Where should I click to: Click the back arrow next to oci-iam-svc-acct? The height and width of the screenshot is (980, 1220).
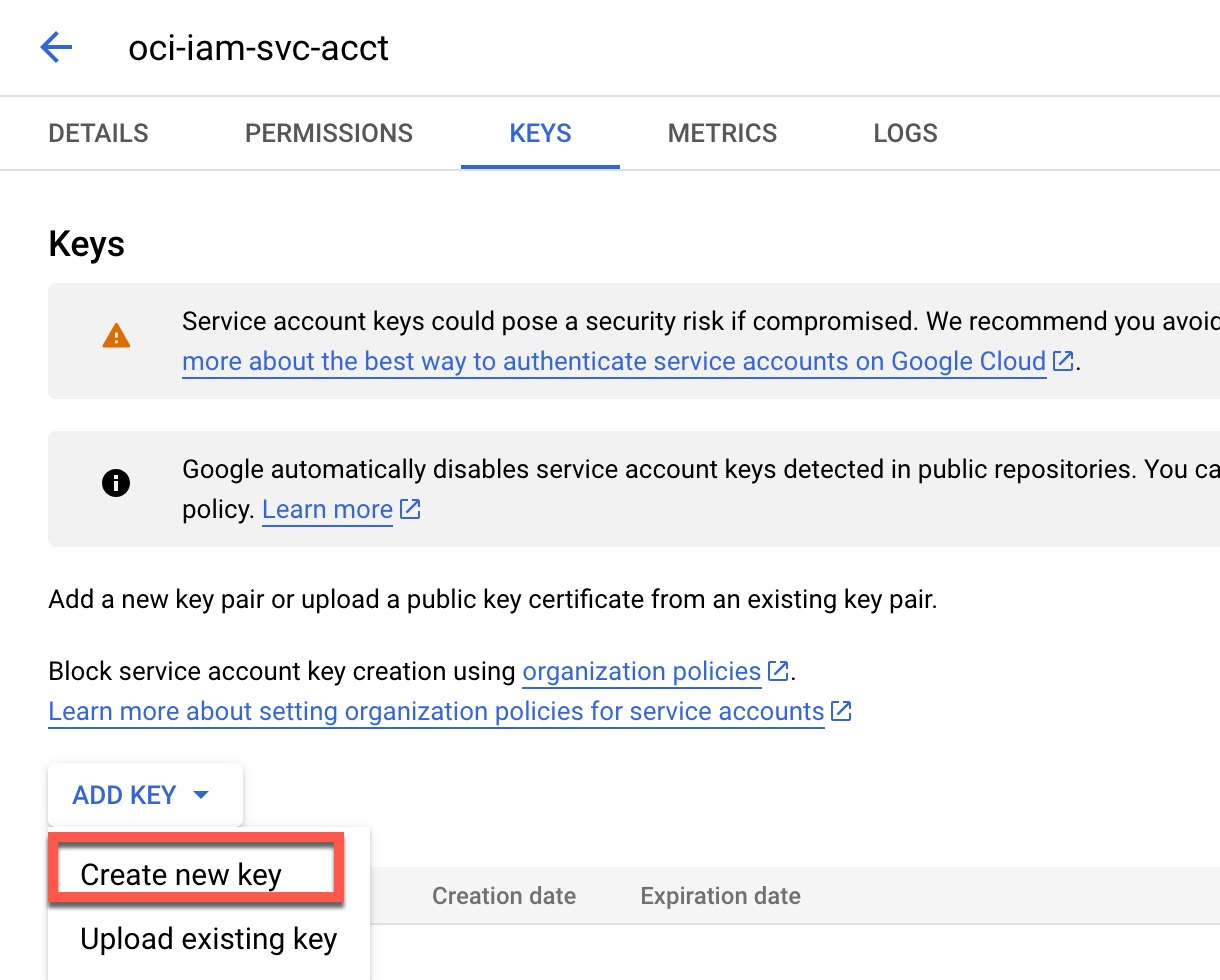click(56, 47)
